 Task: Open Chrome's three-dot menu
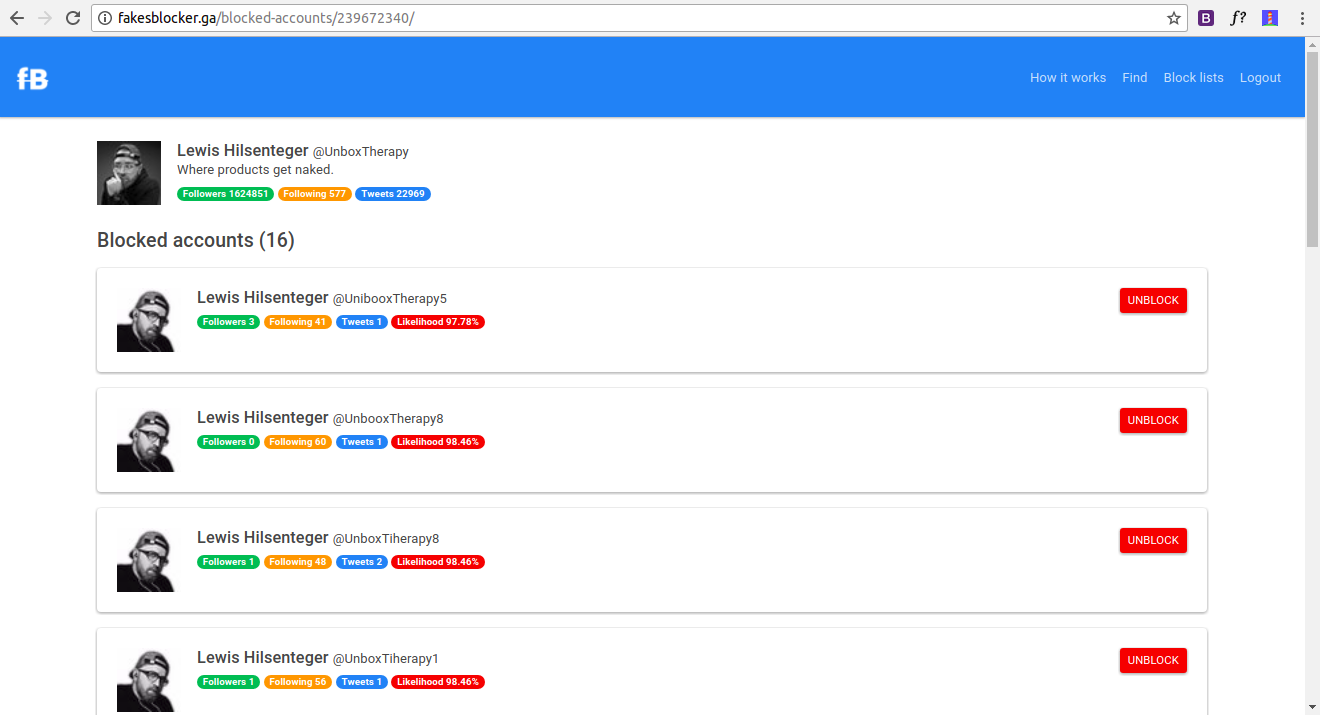pyautogui.click(x=1301, y=17)
